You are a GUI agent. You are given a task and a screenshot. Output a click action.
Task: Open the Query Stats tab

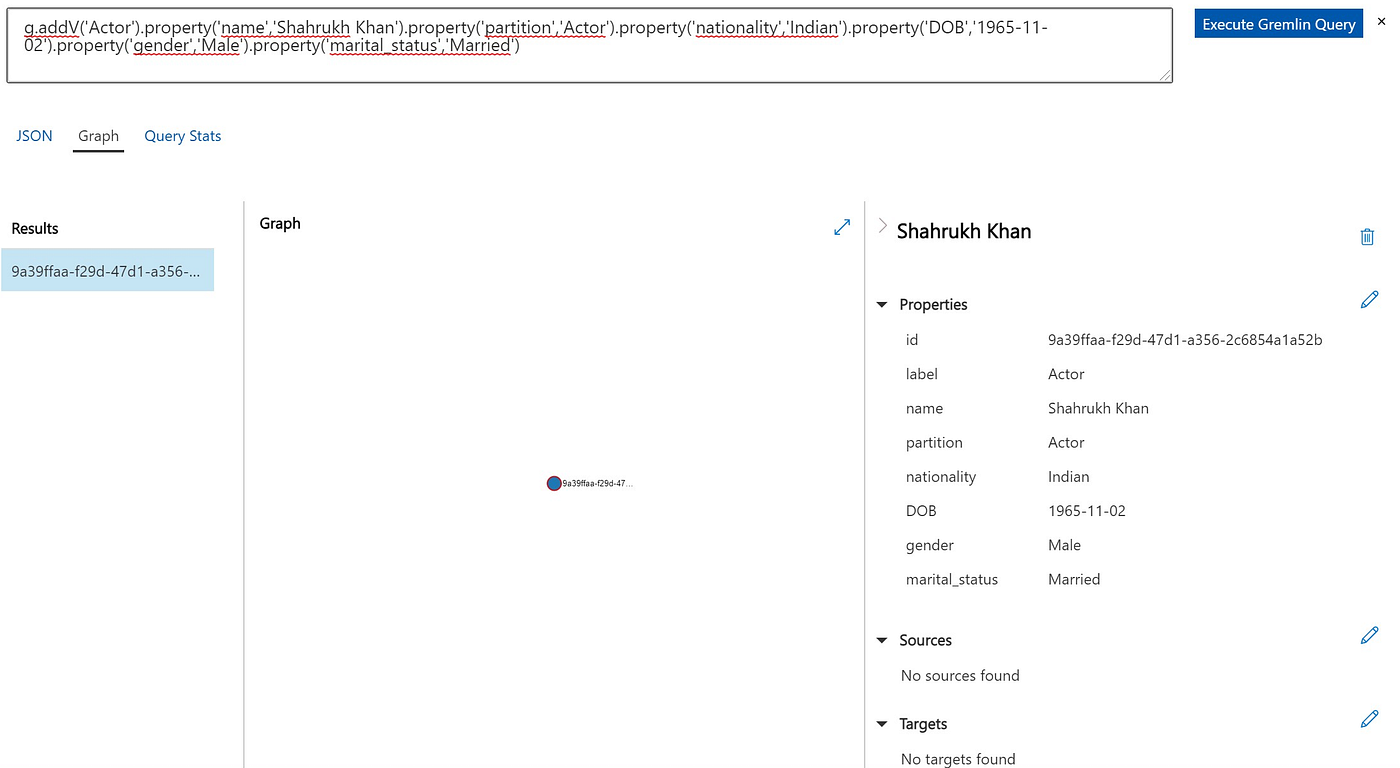pos(182,136)
